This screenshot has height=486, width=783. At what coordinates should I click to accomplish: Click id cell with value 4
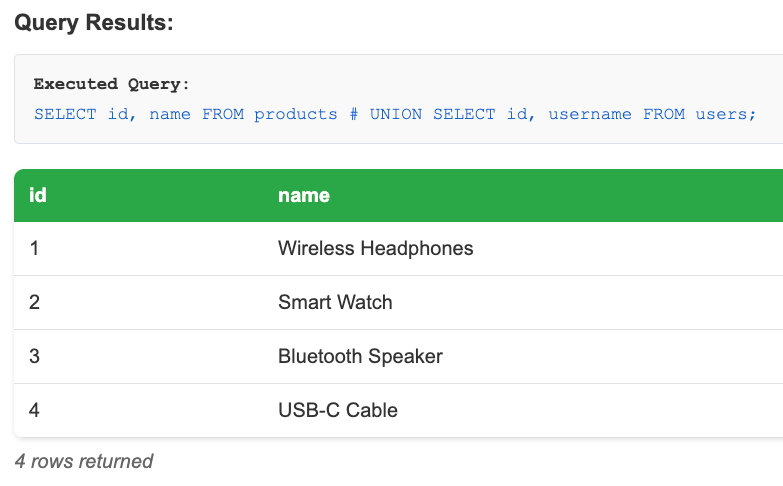click(x=35, y=410)
